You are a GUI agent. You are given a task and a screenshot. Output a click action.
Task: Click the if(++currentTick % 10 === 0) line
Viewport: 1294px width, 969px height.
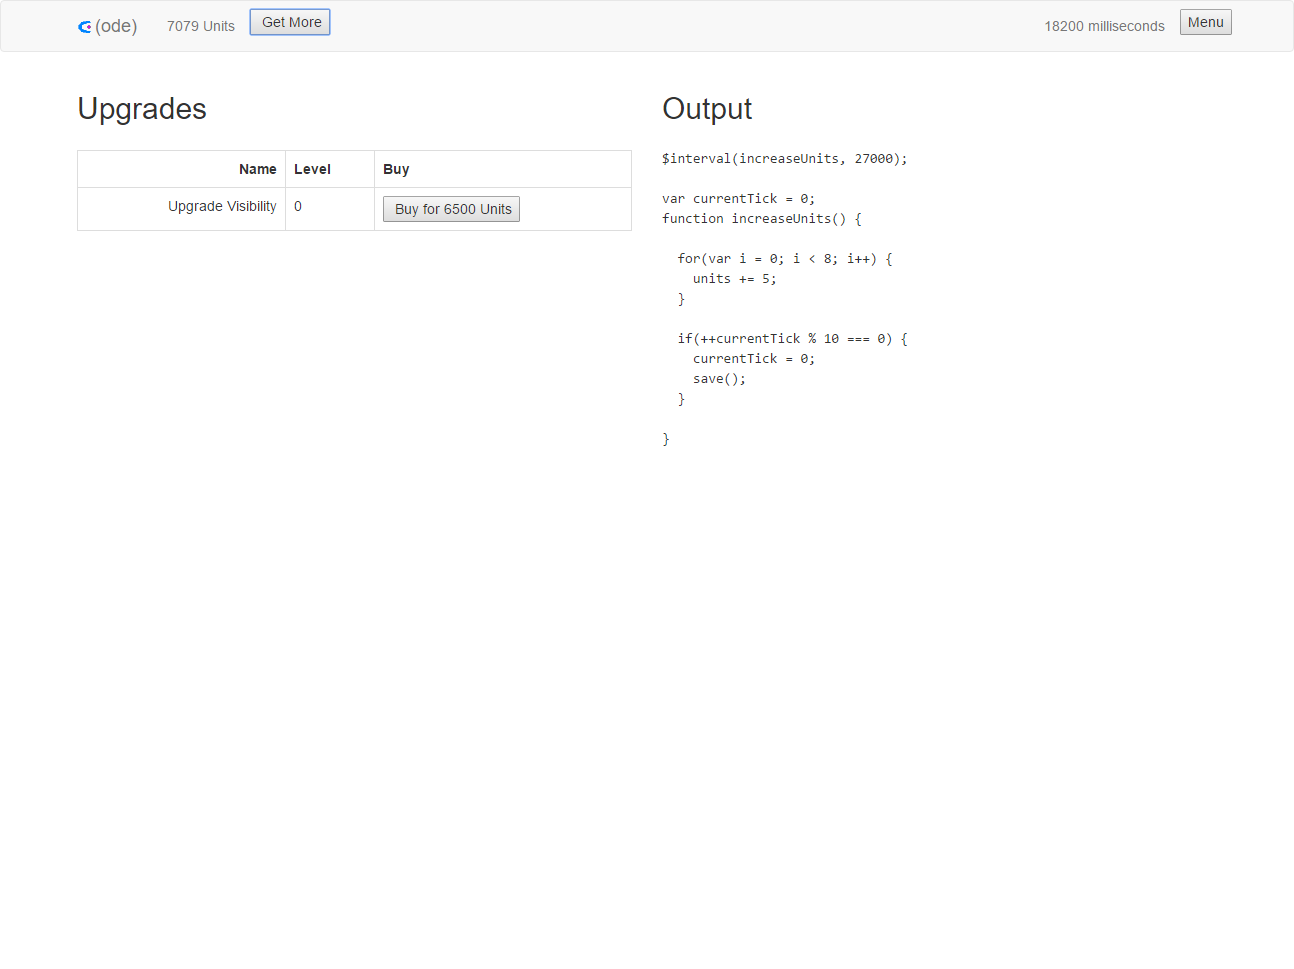point(792,339)
